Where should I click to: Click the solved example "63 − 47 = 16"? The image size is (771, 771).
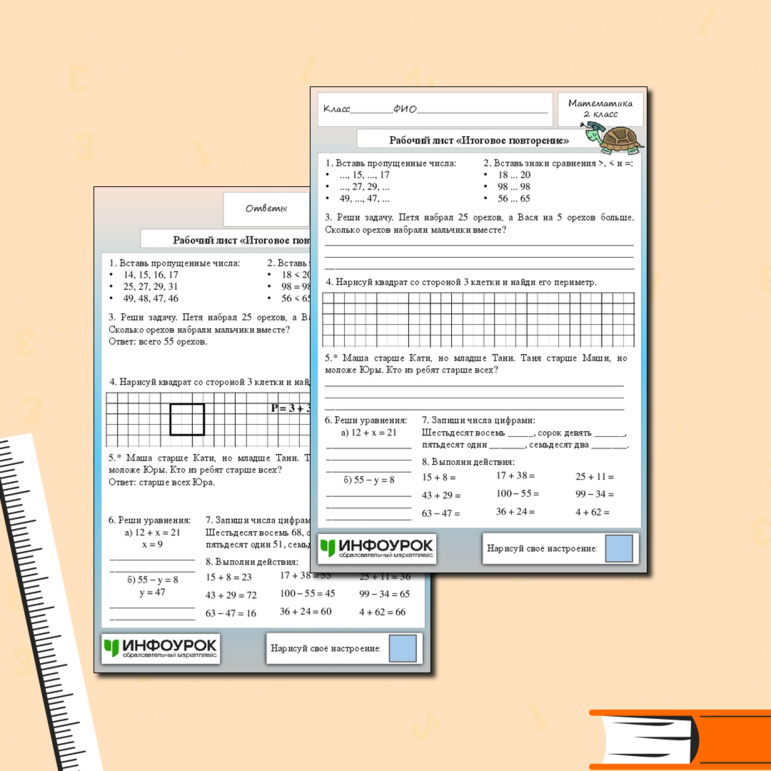point(231,613)
